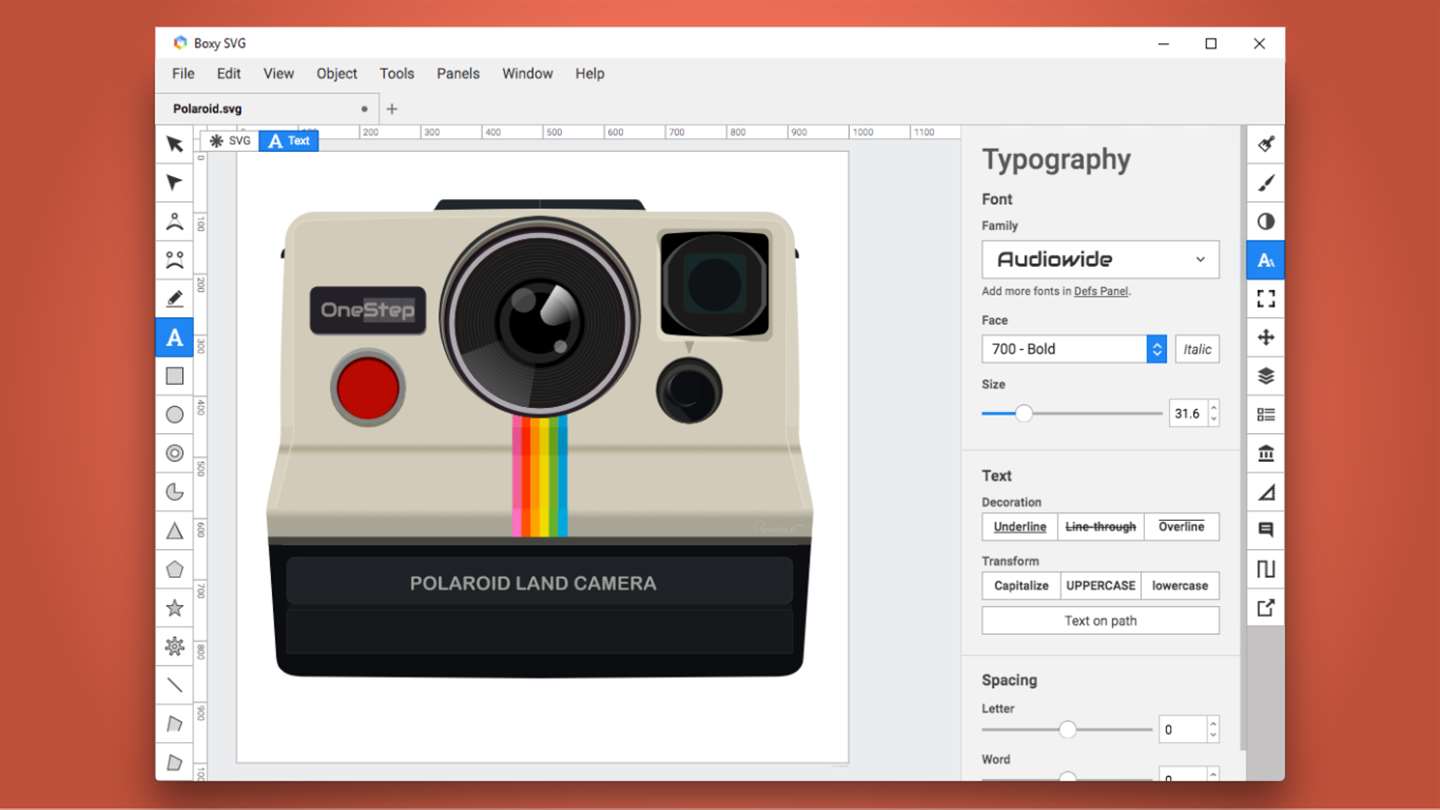Open the Window menu
The width and height of the screenshot is (1440, 810).
[527, 73]
